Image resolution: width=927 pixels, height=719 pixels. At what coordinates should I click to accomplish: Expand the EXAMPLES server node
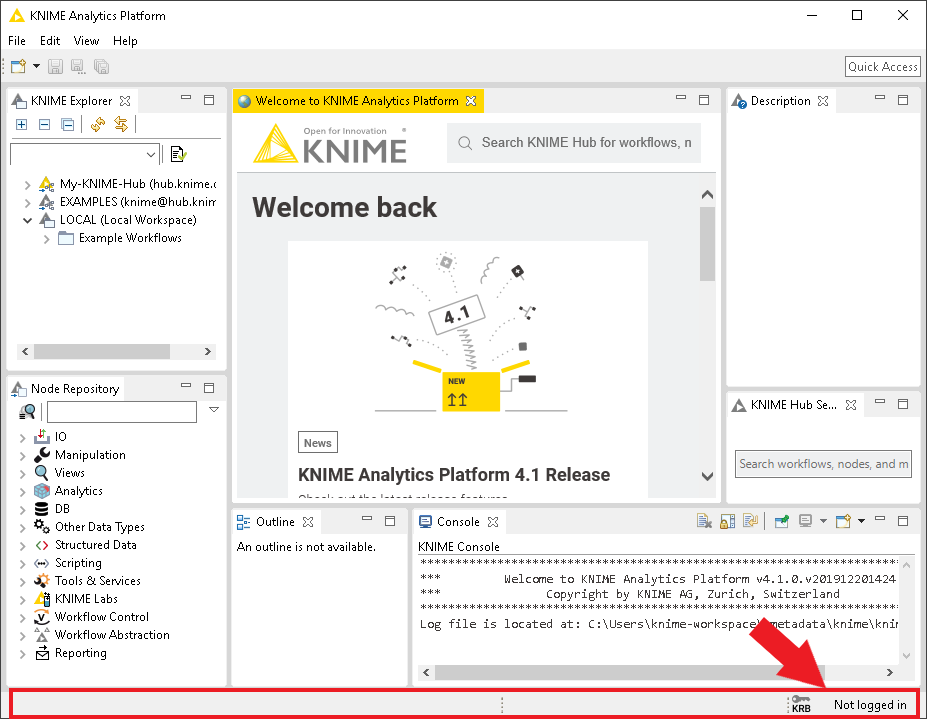[27, 202]
